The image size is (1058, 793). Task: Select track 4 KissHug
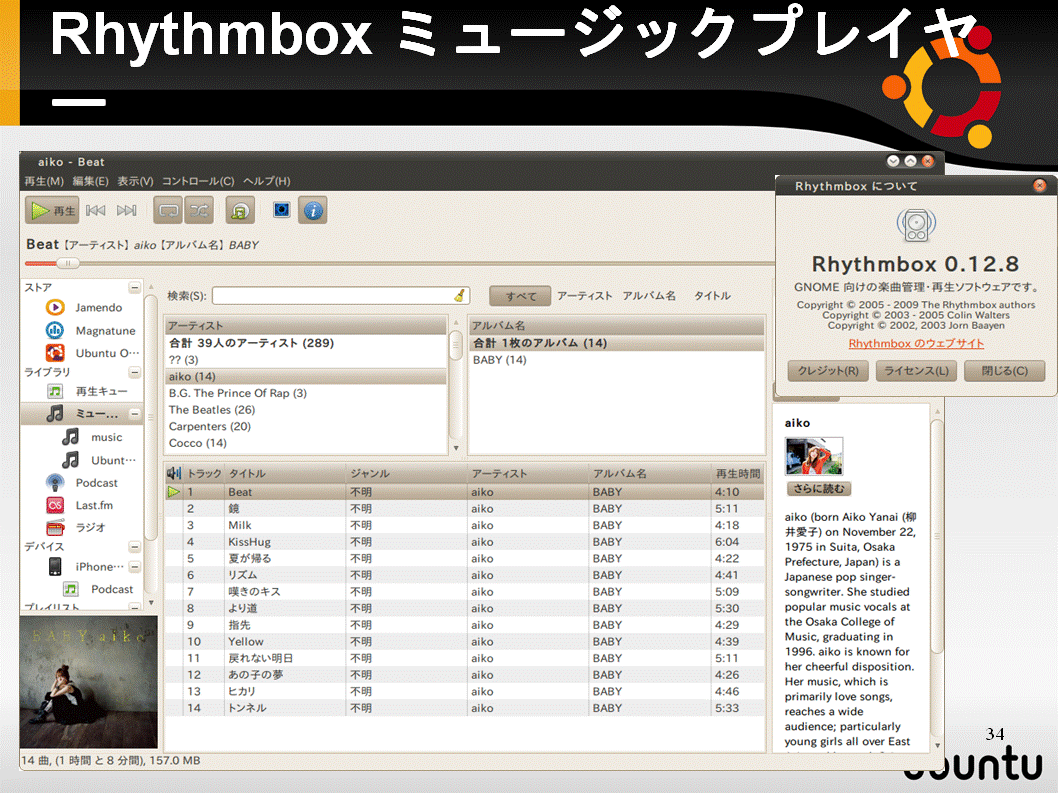[x=465, y=542]
